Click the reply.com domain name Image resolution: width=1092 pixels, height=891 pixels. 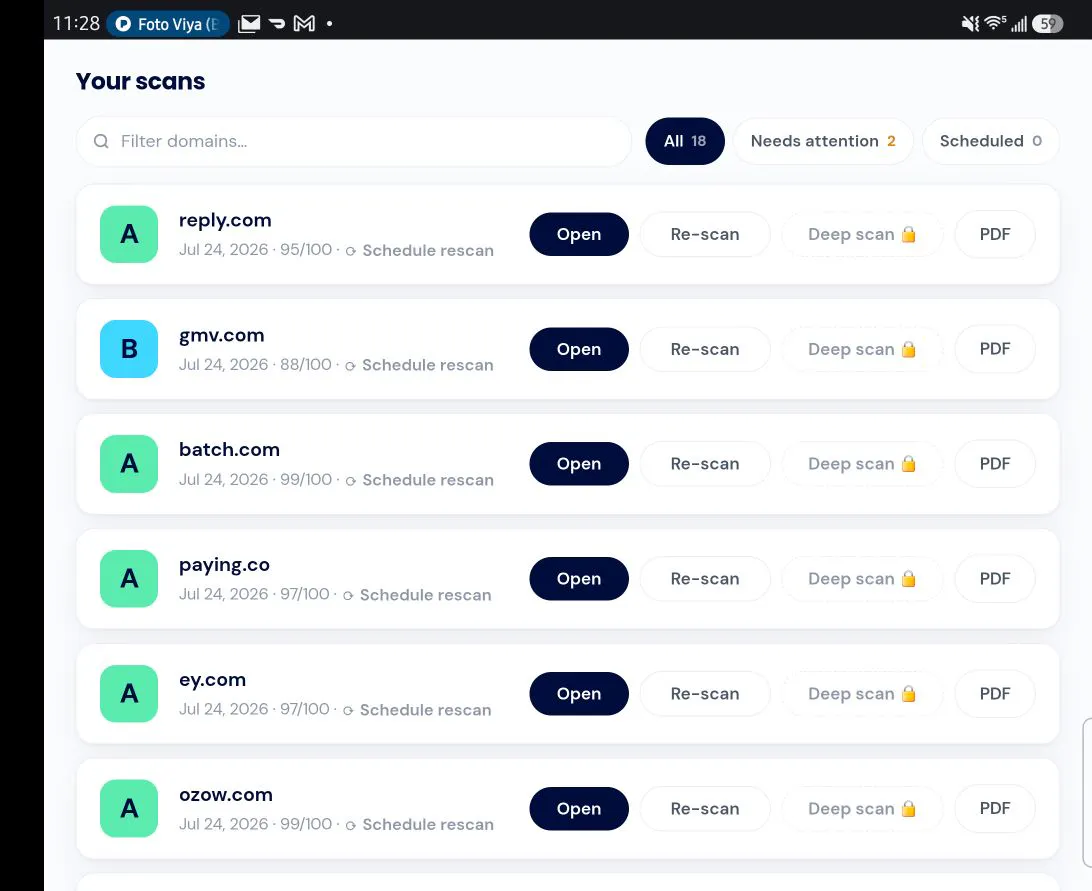coord(225,221)
